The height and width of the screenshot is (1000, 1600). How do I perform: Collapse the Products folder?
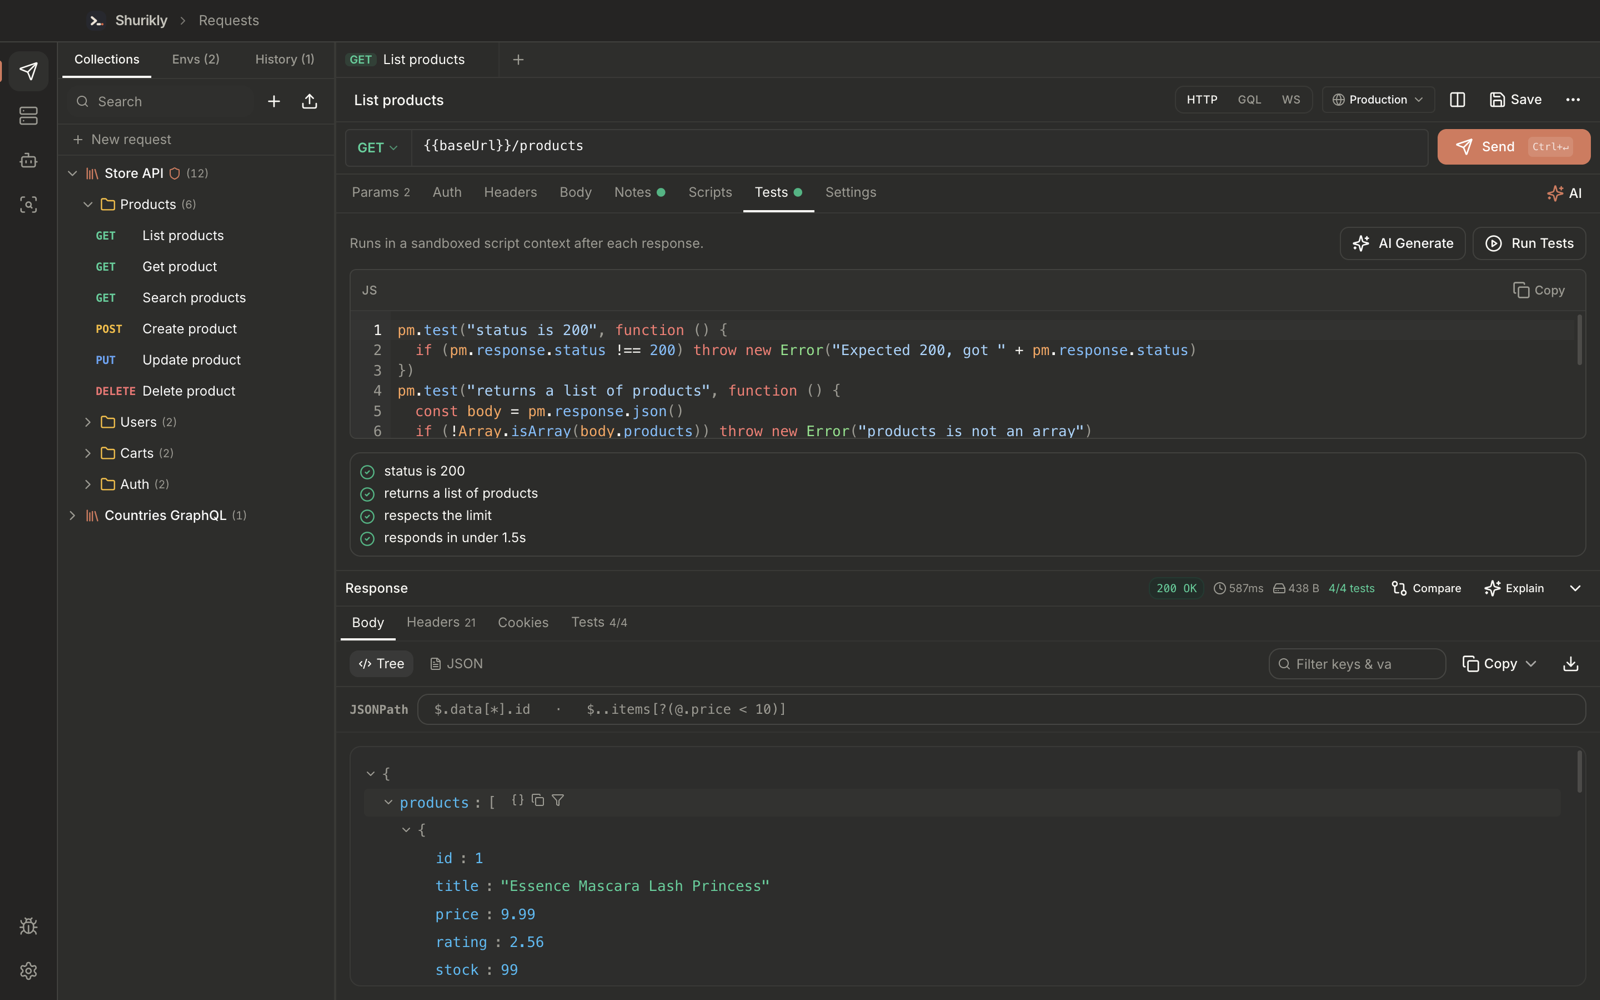click(x=88, y=204)
